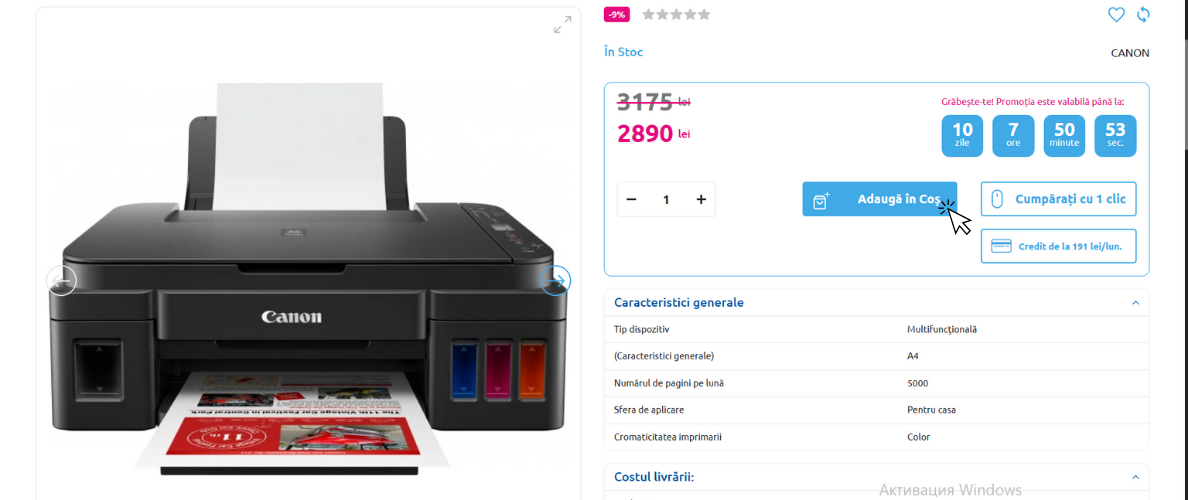The height and width of the screenshot is (500, 1188).
Task: Click the main printer product image
Action: coord(308,281)
